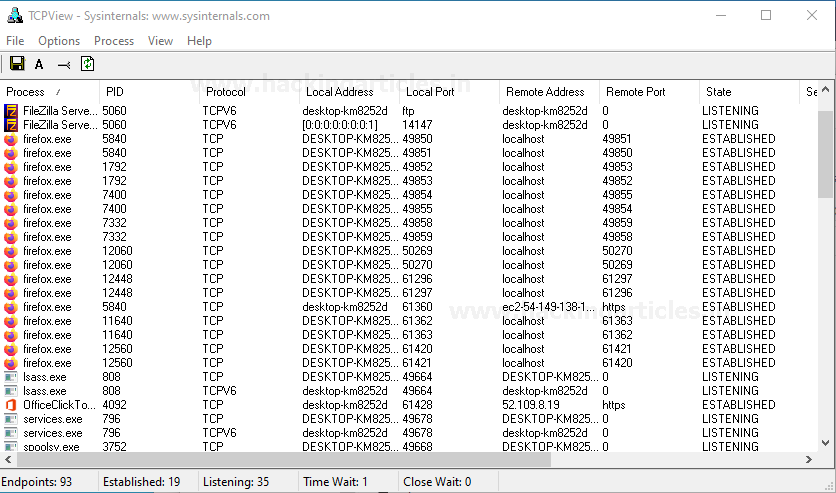This screenshot has width=836, height=493.
Task: Select OfficeClickToRun local port 61428 cell
Action: pos(417,405)
